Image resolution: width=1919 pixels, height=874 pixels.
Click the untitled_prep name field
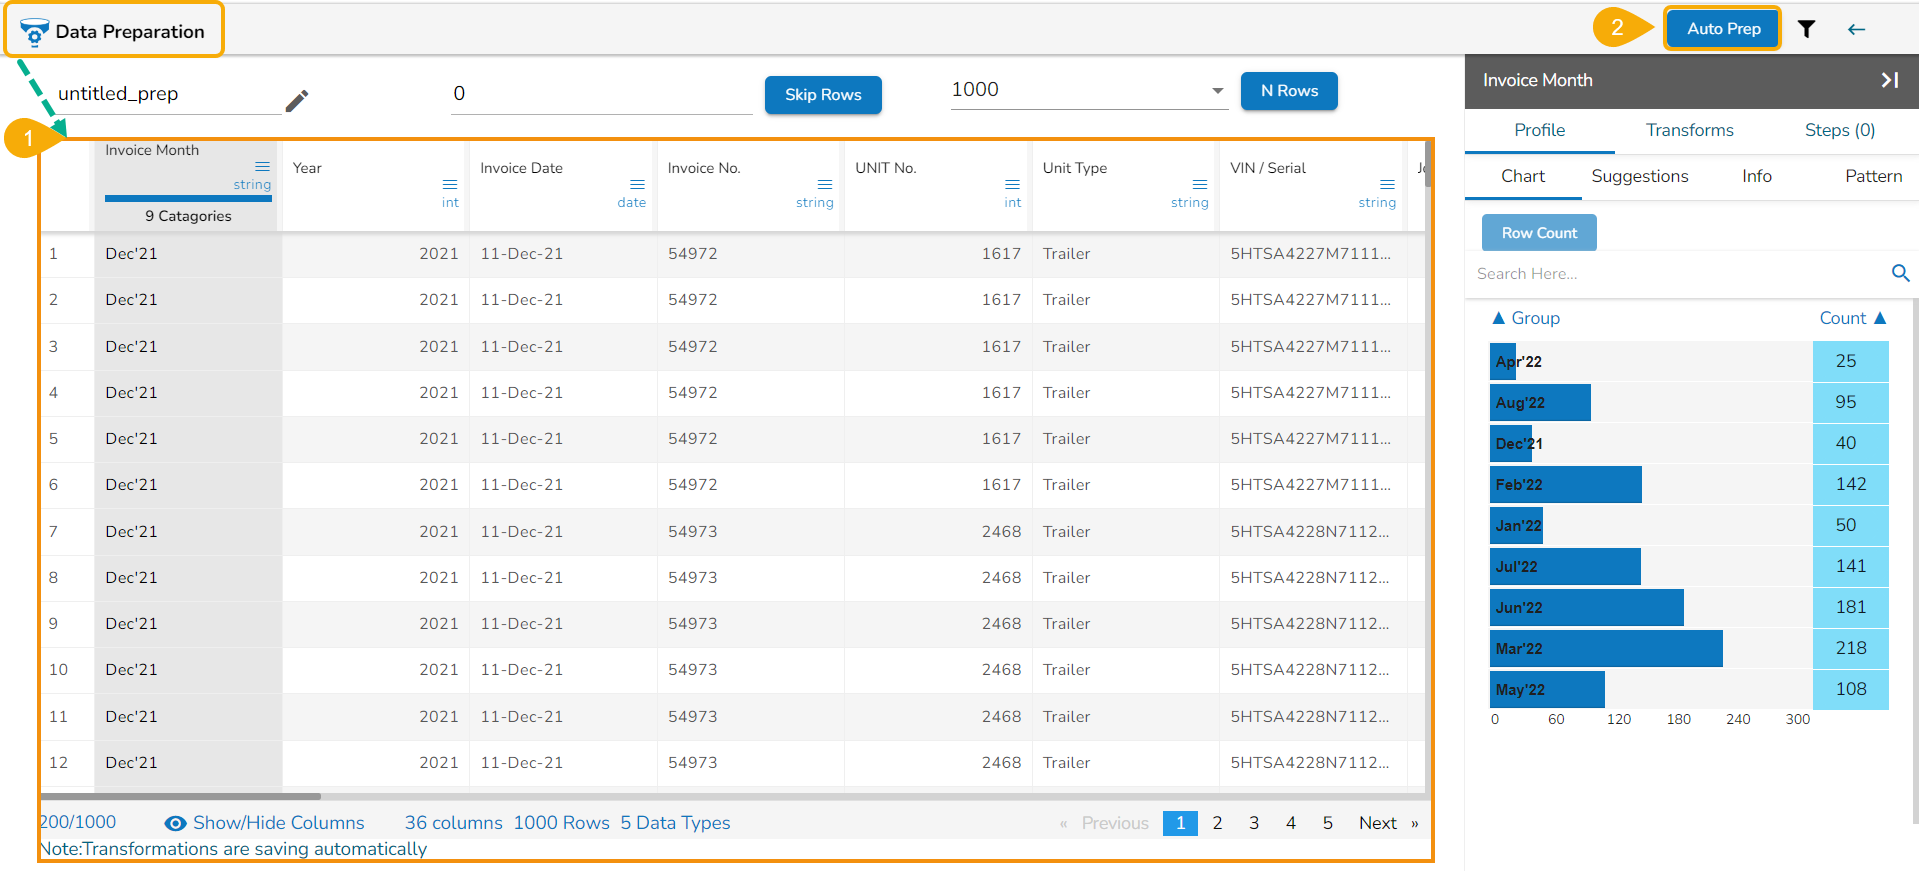click(169, 94)
